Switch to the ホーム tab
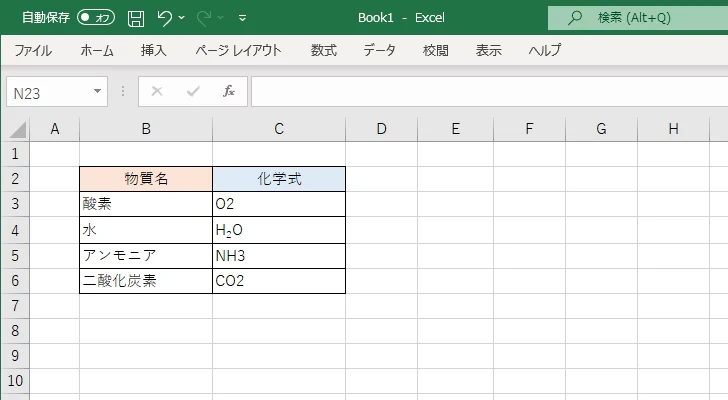 97,50
